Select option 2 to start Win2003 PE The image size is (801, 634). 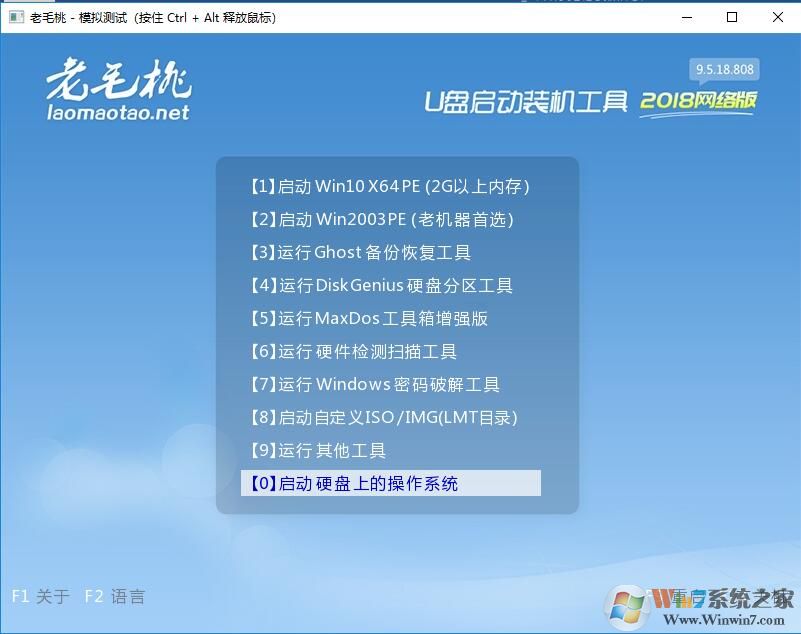(x=382, y=220)
